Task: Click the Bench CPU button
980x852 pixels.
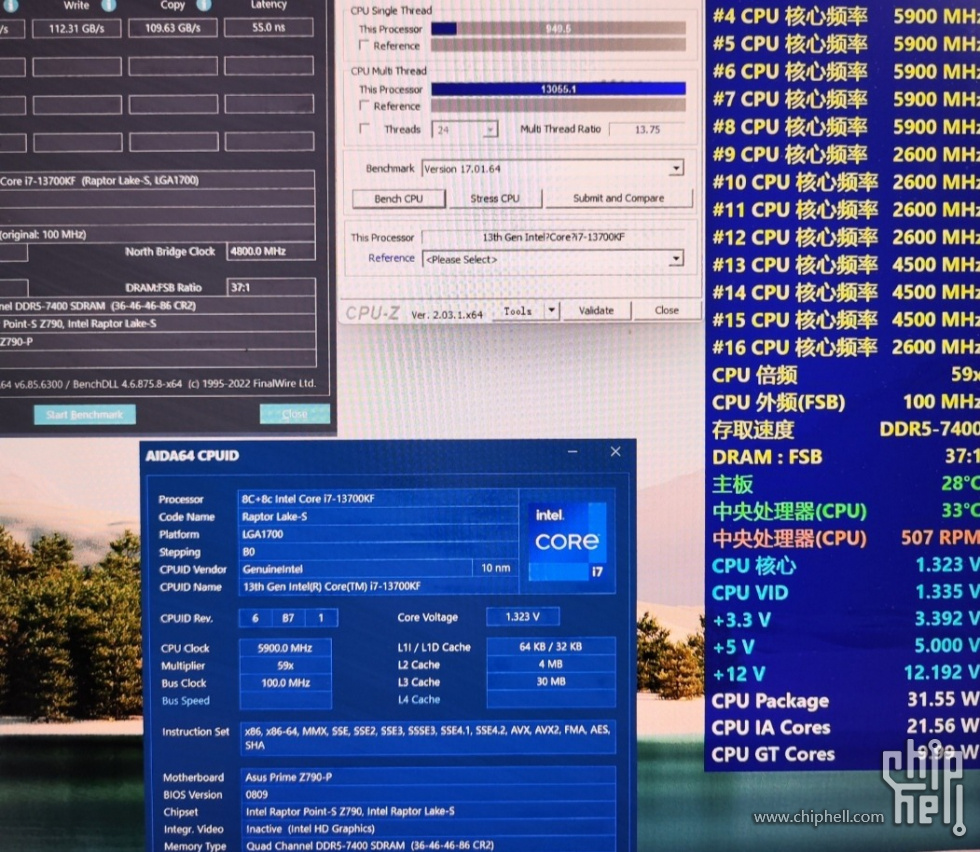Action: (x=399, y=198)
